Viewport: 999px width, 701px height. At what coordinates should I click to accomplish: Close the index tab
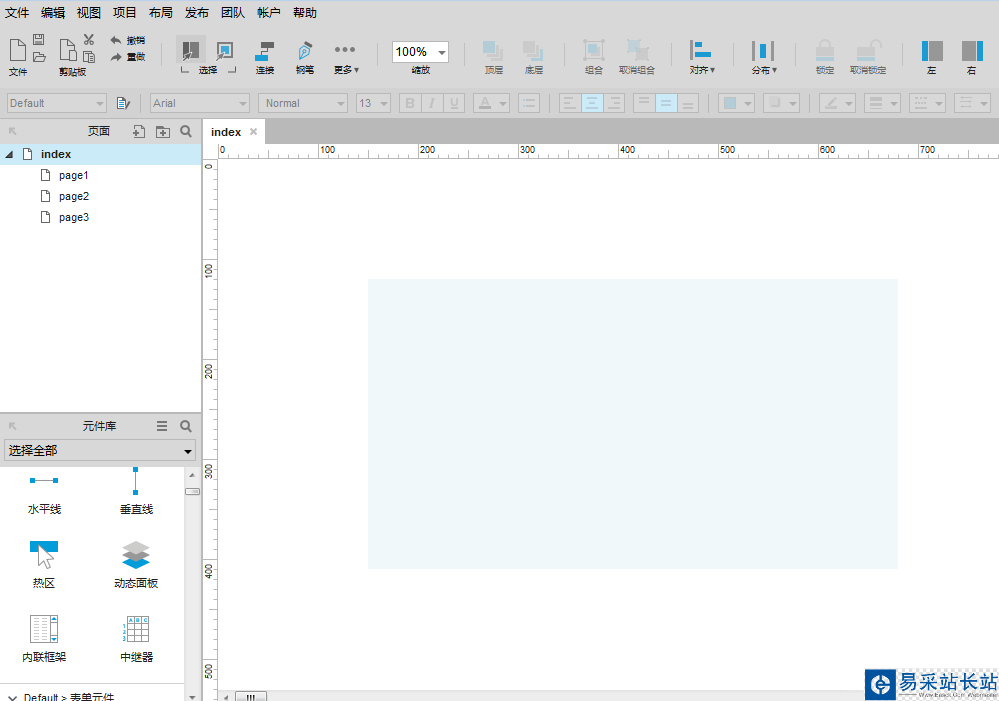click(x=253, y=132)
